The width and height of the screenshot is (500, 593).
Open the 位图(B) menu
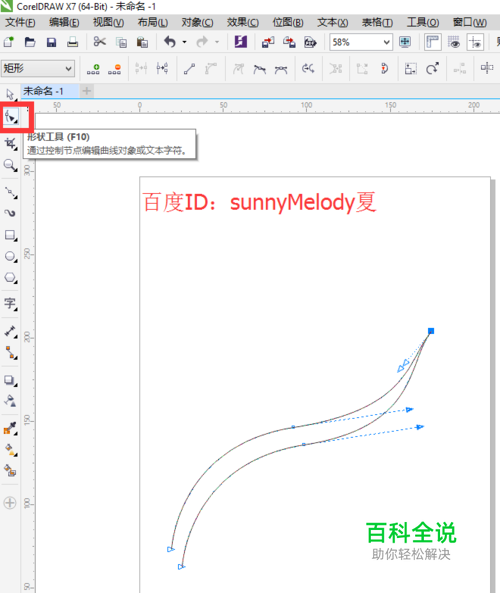288,23
